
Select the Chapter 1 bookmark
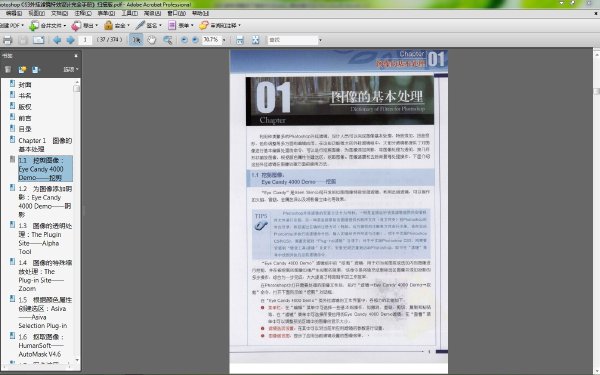tap(45, 145)
